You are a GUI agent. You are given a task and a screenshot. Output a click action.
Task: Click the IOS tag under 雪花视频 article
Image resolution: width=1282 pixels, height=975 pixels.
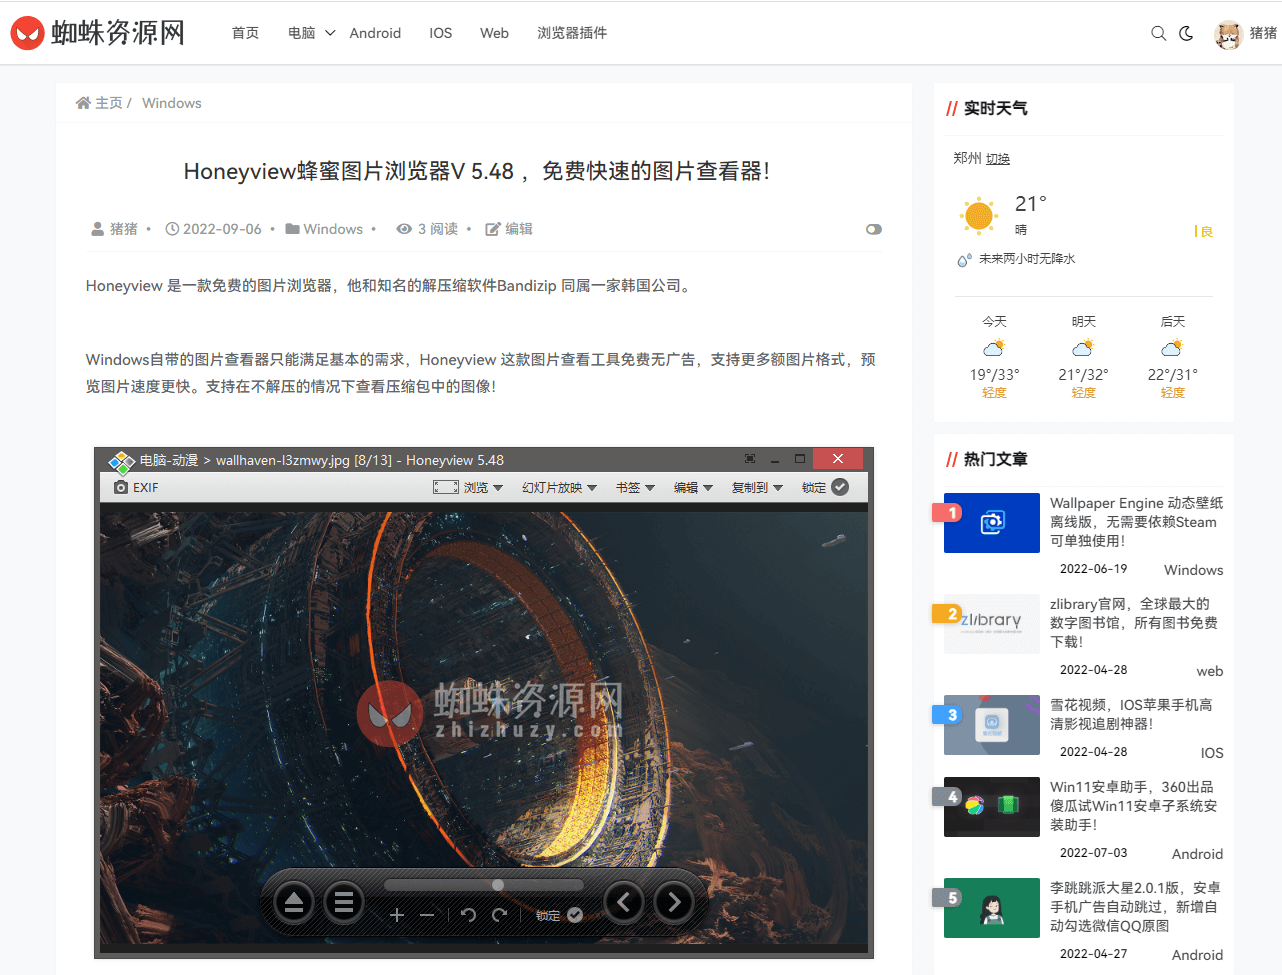pyautogui.click(x=1212, y=753)
